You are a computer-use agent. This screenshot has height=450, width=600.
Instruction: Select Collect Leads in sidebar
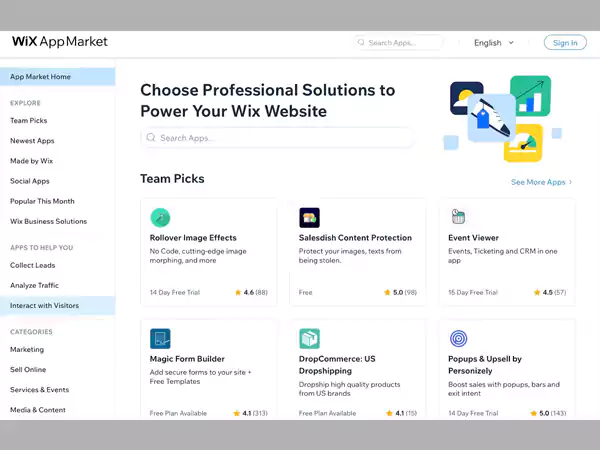[33, 265]
